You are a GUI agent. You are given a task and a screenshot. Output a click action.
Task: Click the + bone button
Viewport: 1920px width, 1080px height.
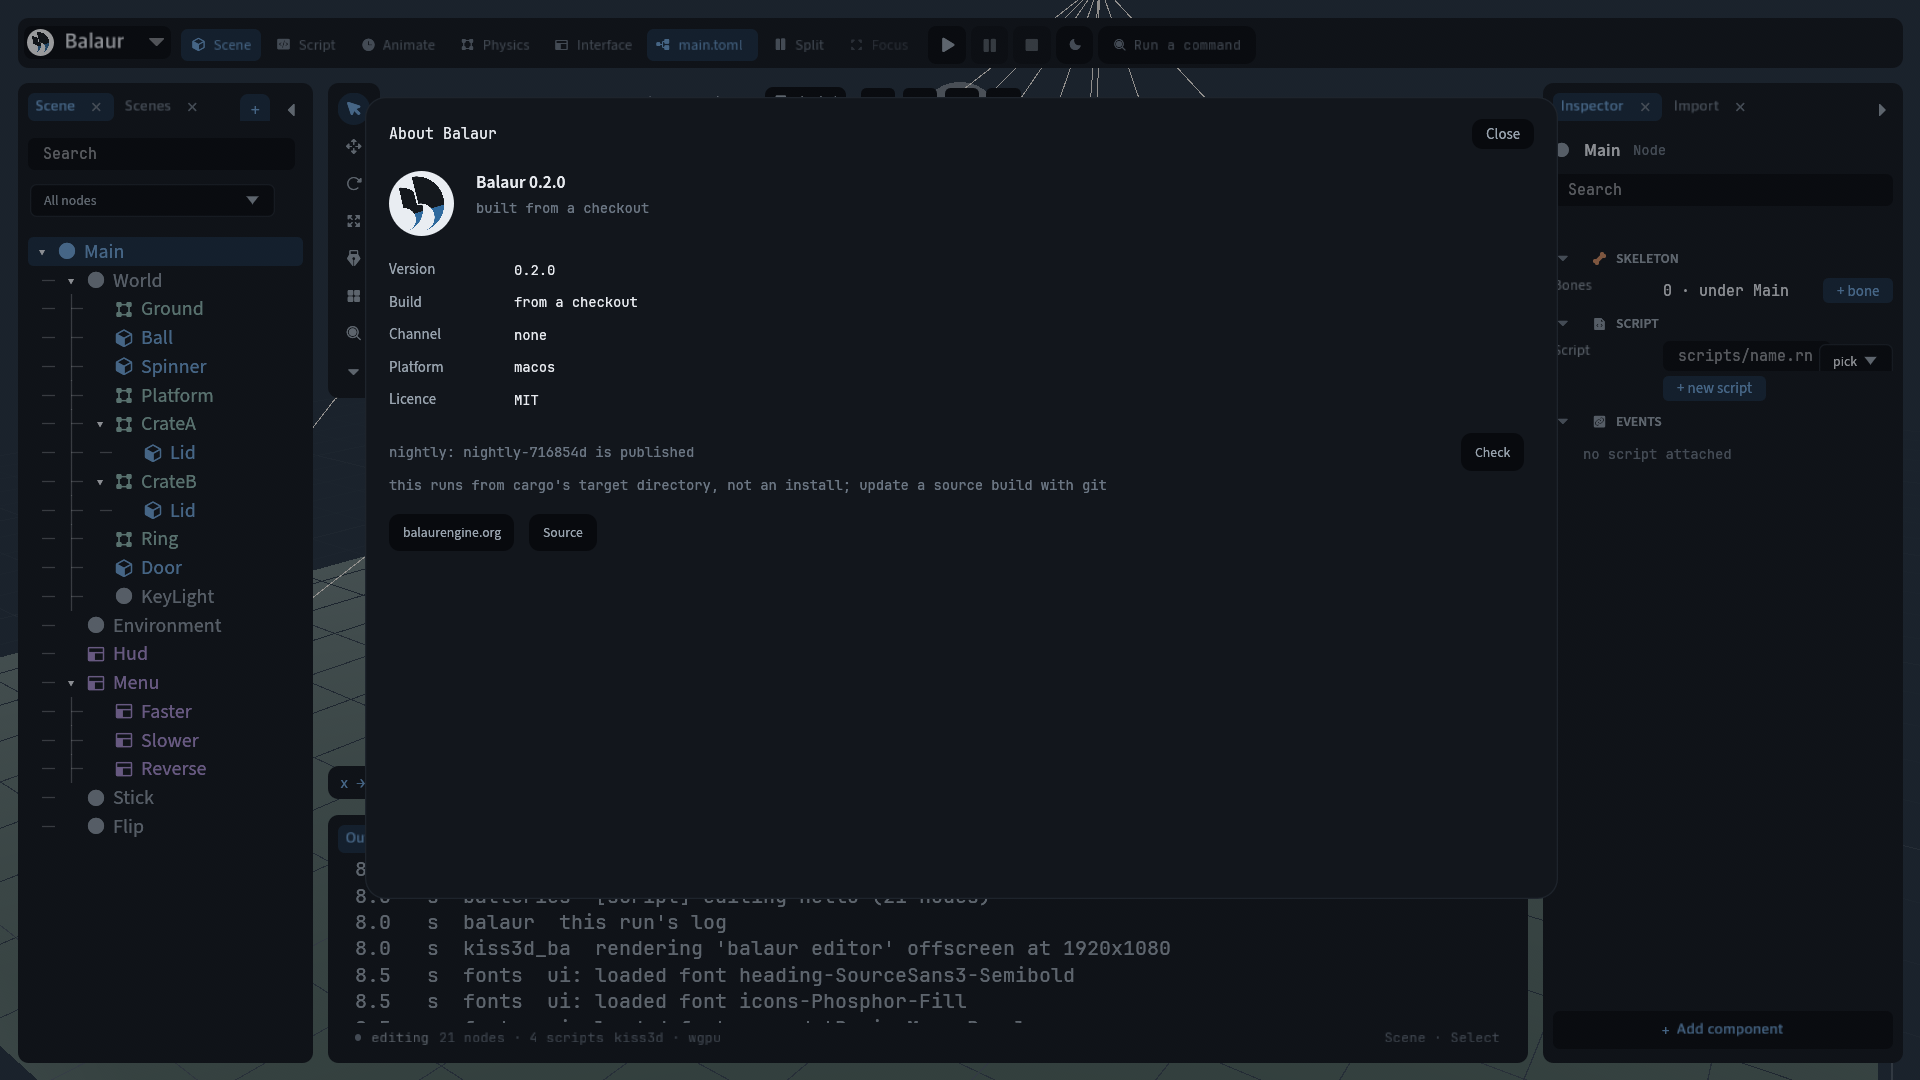1857,291
